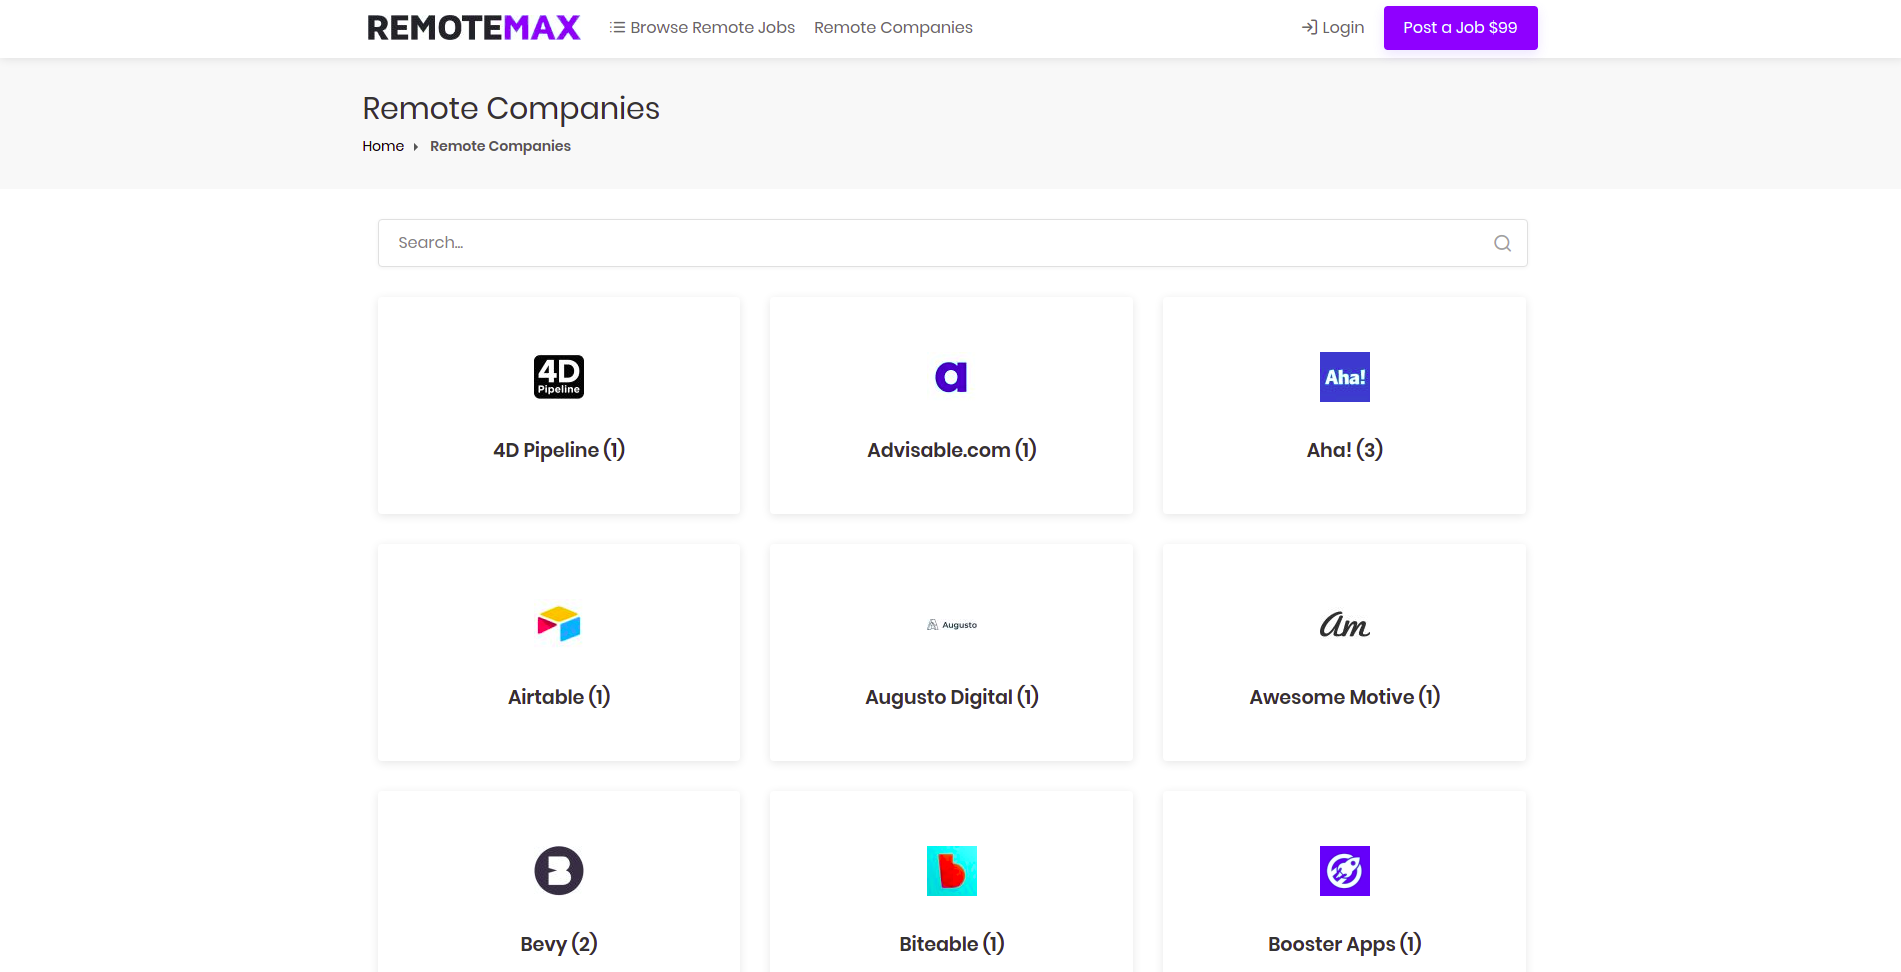The width and height of the screenshot is (1901, 972).
Task: Click the Biteable logo icon
Action: [950, 871]
